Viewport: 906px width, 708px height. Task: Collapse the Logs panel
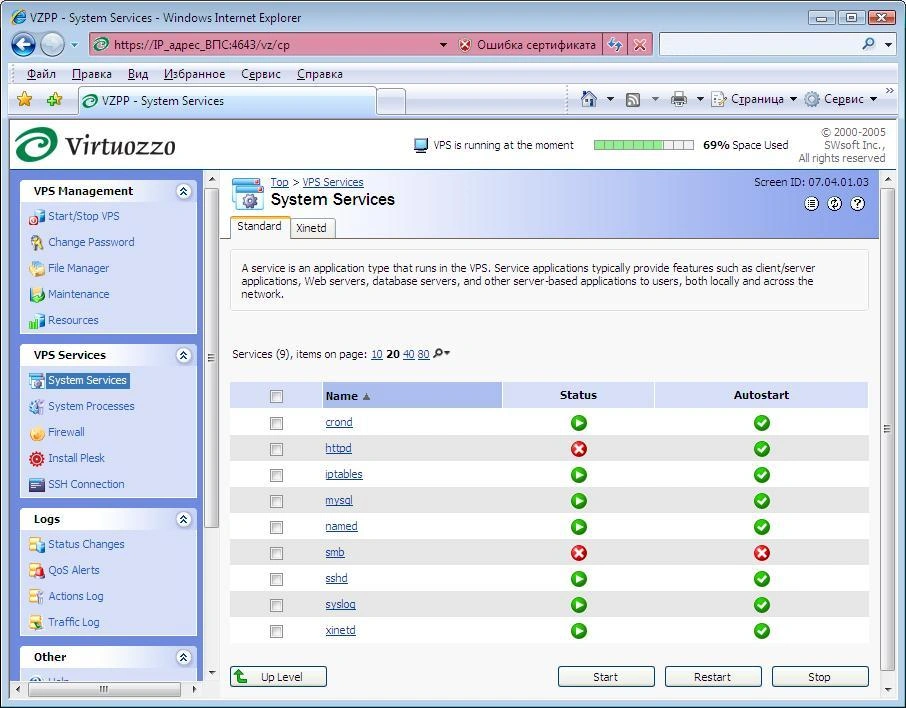coord(184,520)
